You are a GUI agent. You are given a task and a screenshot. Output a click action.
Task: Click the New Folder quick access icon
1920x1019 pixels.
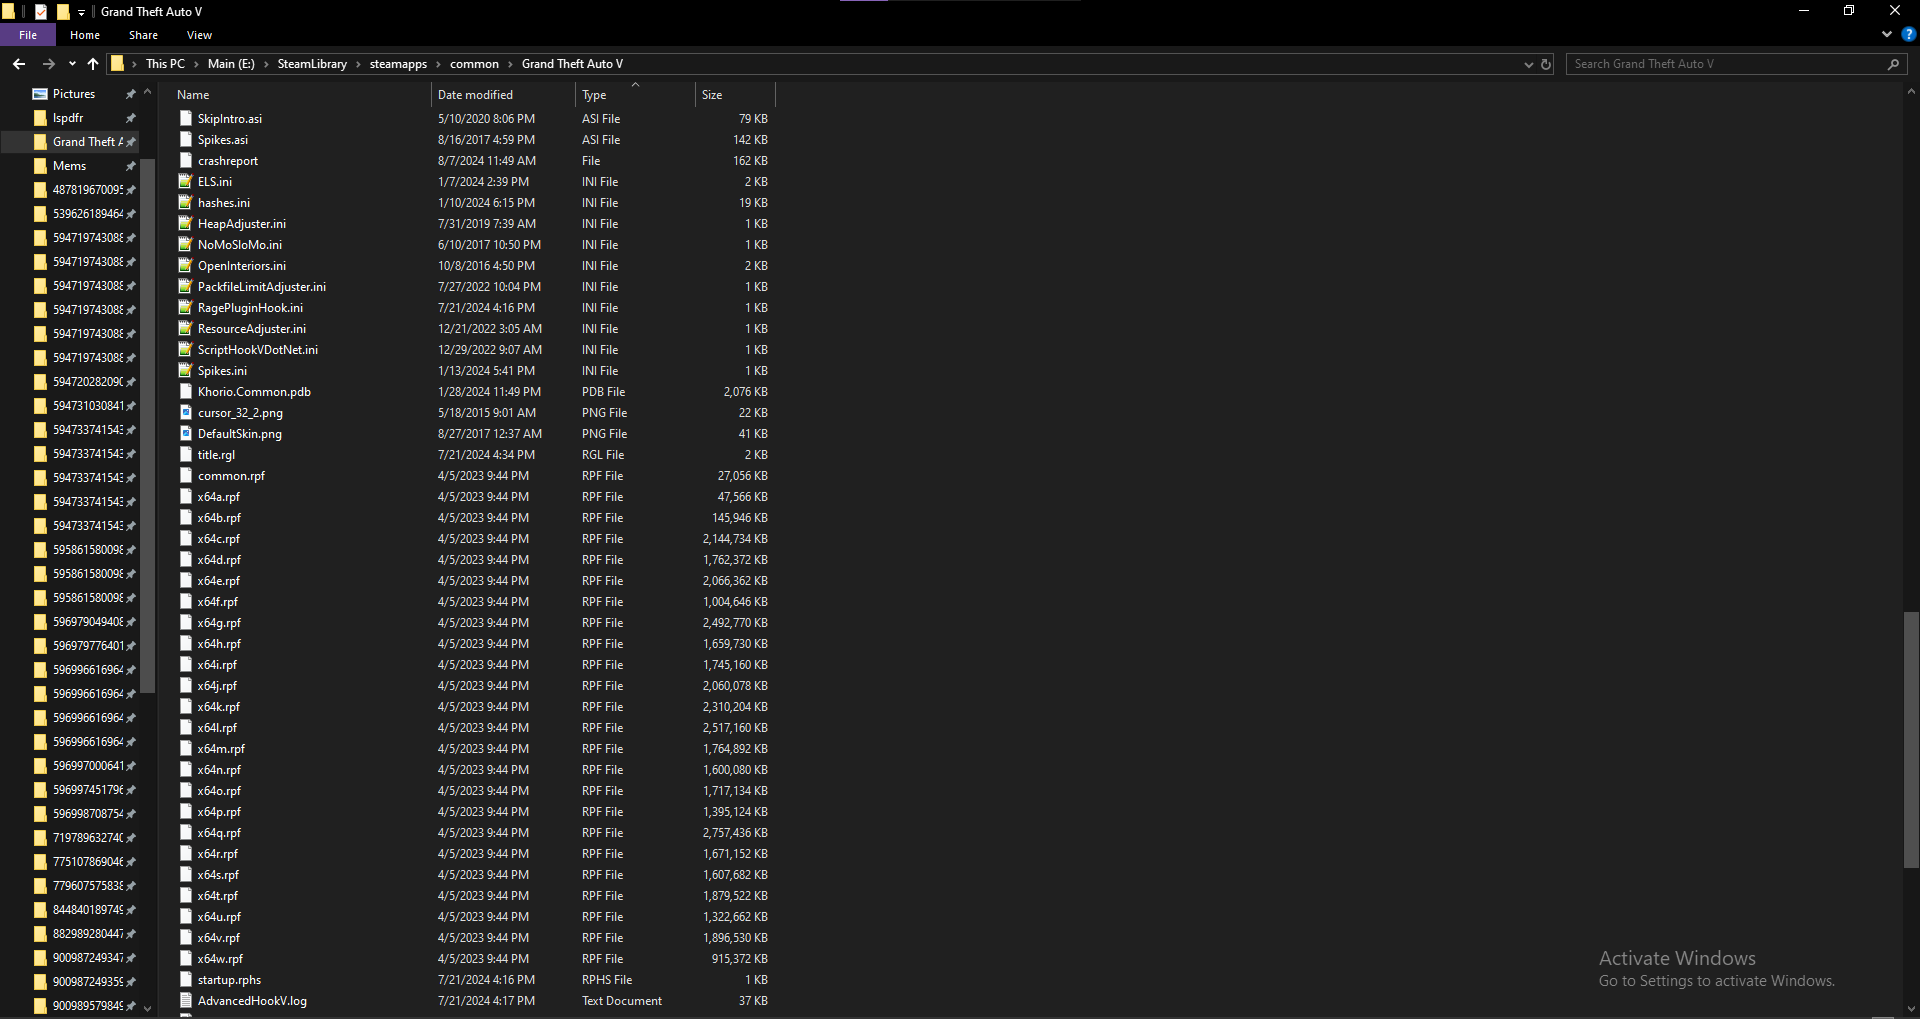pos(63,12)
